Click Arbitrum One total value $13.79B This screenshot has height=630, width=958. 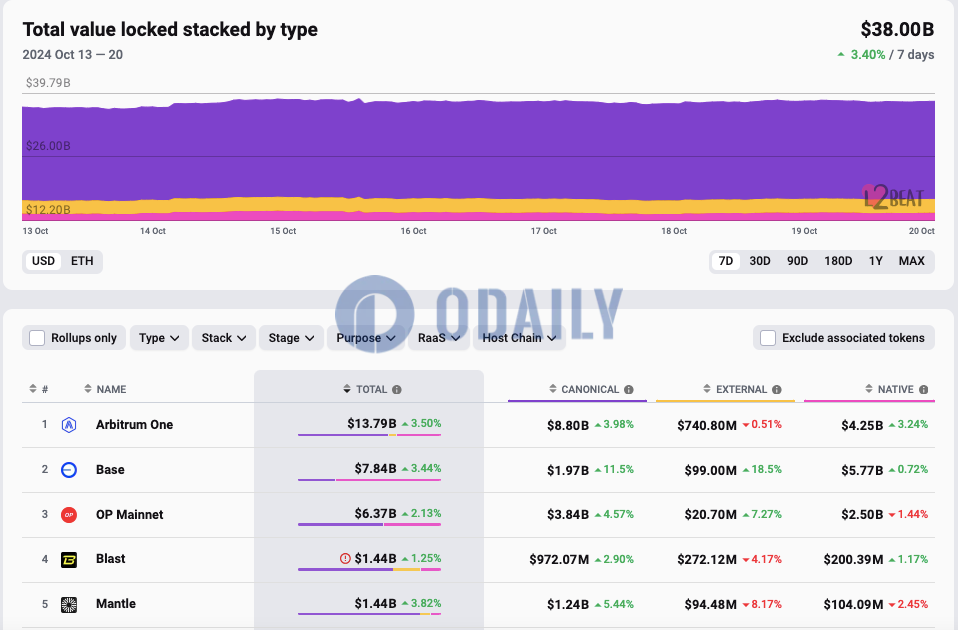point(371,423)
